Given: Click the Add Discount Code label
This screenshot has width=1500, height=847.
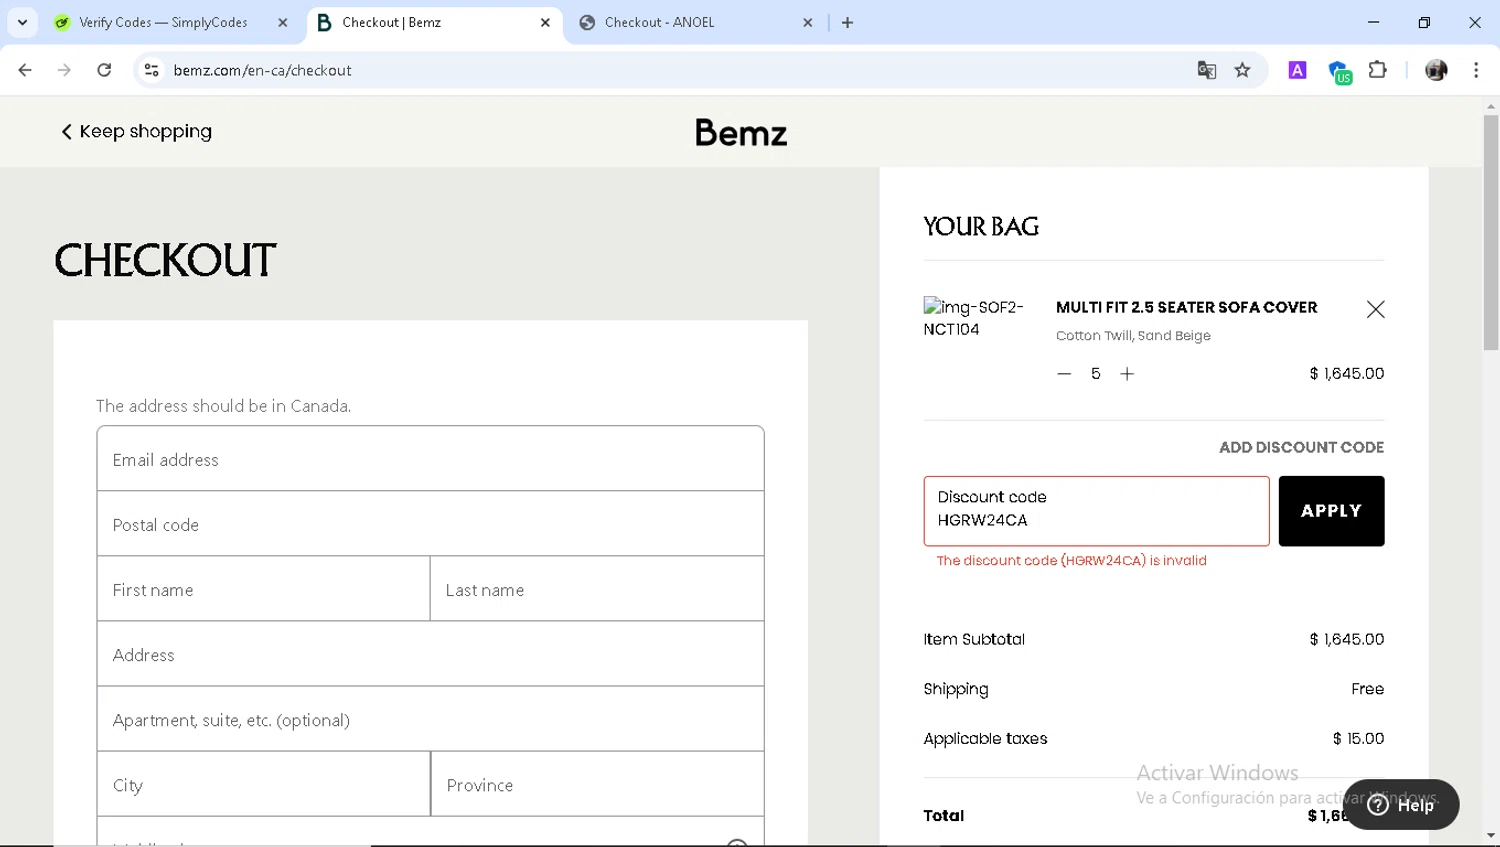Looking at the screenshot, I should [x=1301, y=447].
